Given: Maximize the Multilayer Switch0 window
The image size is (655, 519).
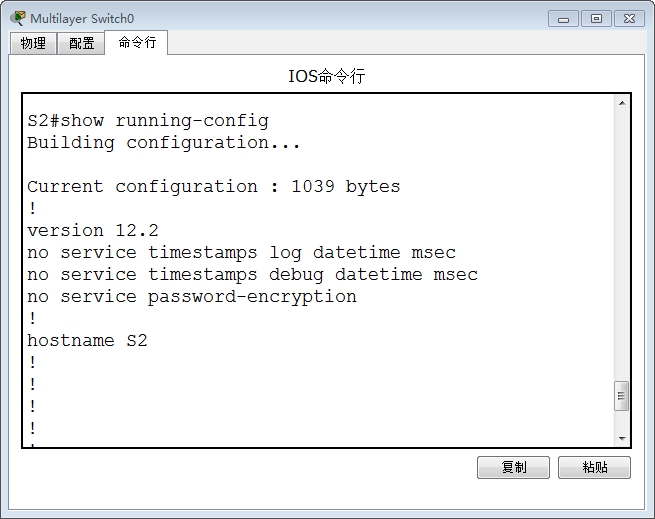Looking at the screenshot, I should (596, 18).
